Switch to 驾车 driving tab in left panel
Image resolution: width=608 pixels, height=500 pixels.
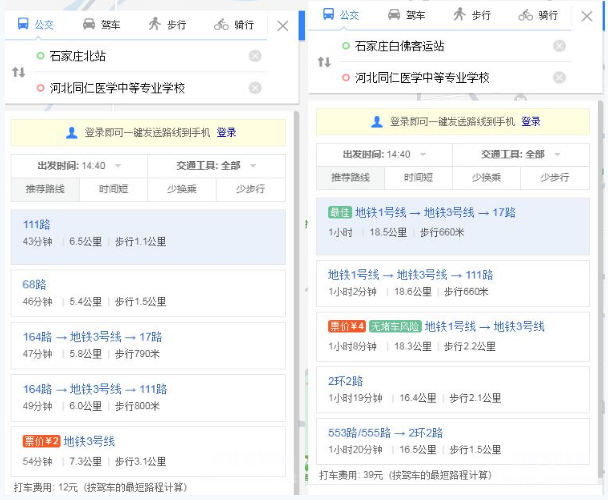tap(102, 25)
